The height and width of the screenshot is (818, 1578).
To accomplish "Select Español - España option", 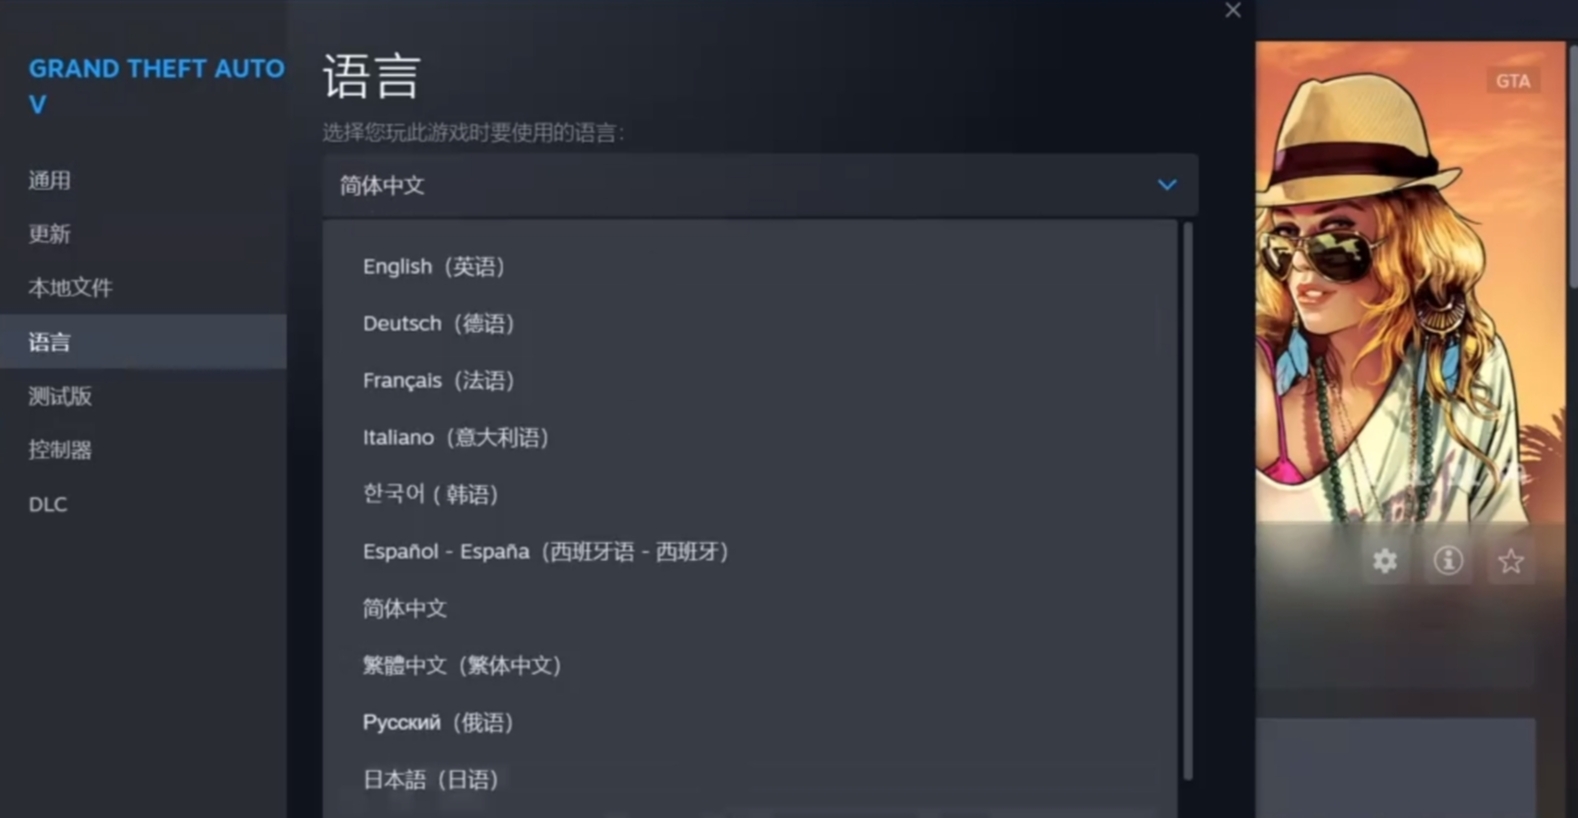I will coord(750,551).
